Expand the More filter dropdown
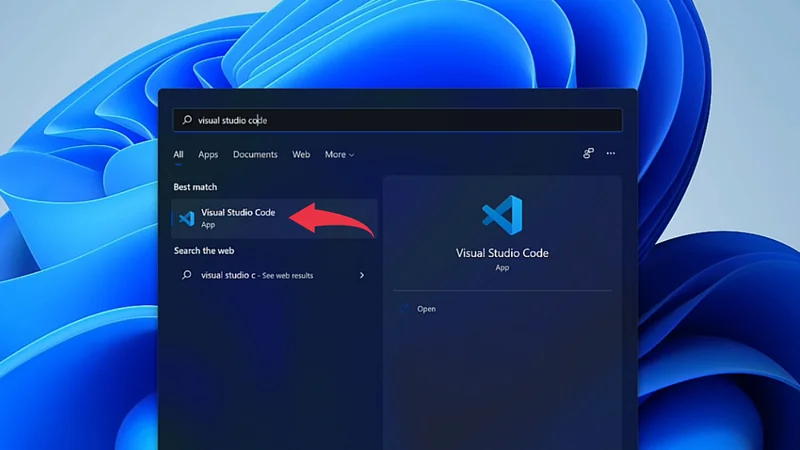 point(339,155)
